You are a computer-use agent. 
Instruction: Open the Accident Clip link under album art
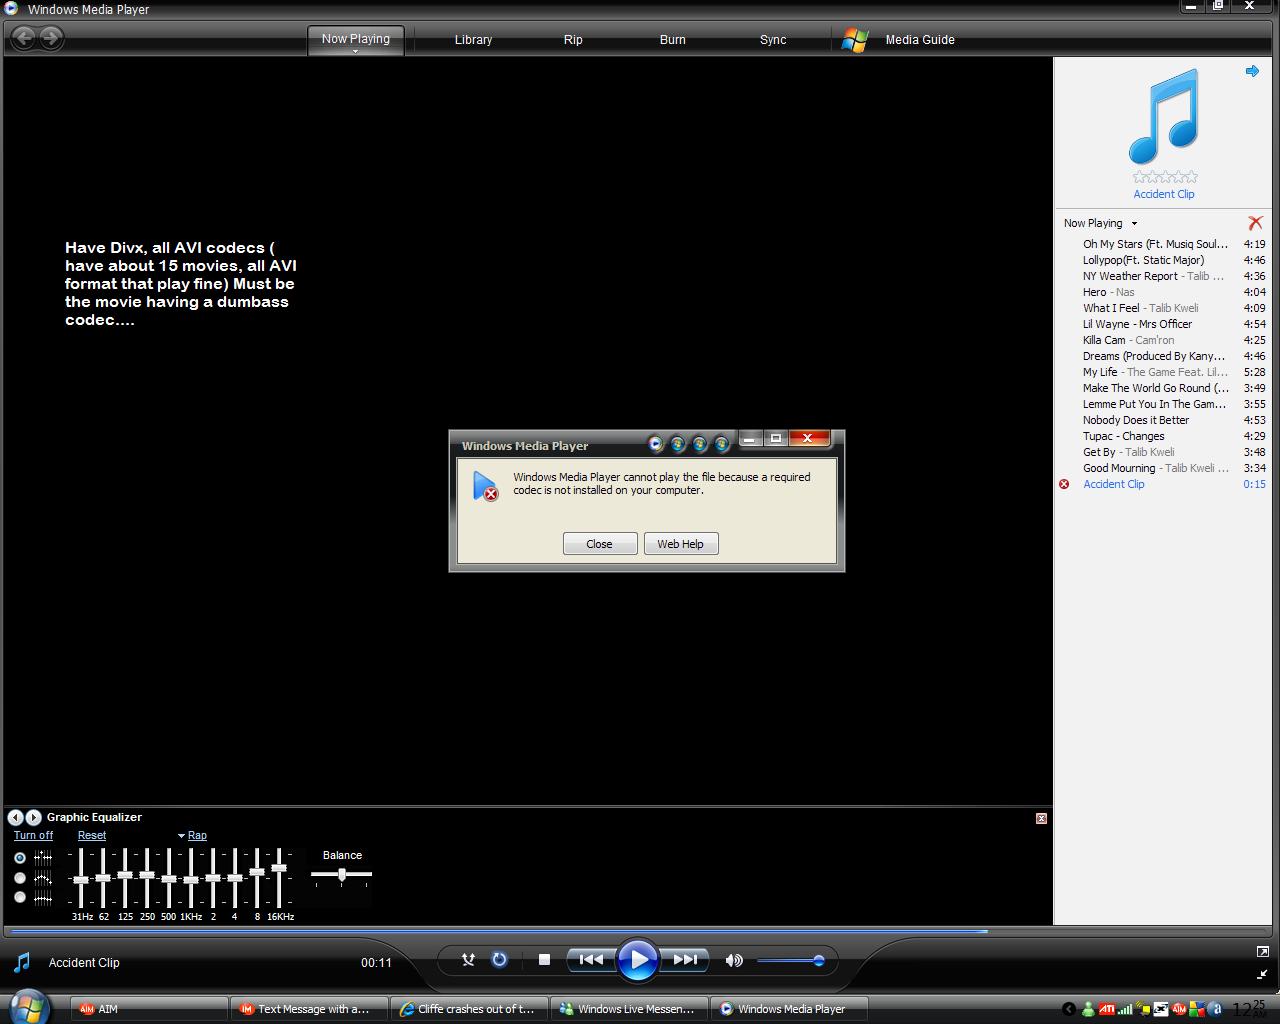pyautogui.click(x=1164, y=194)
